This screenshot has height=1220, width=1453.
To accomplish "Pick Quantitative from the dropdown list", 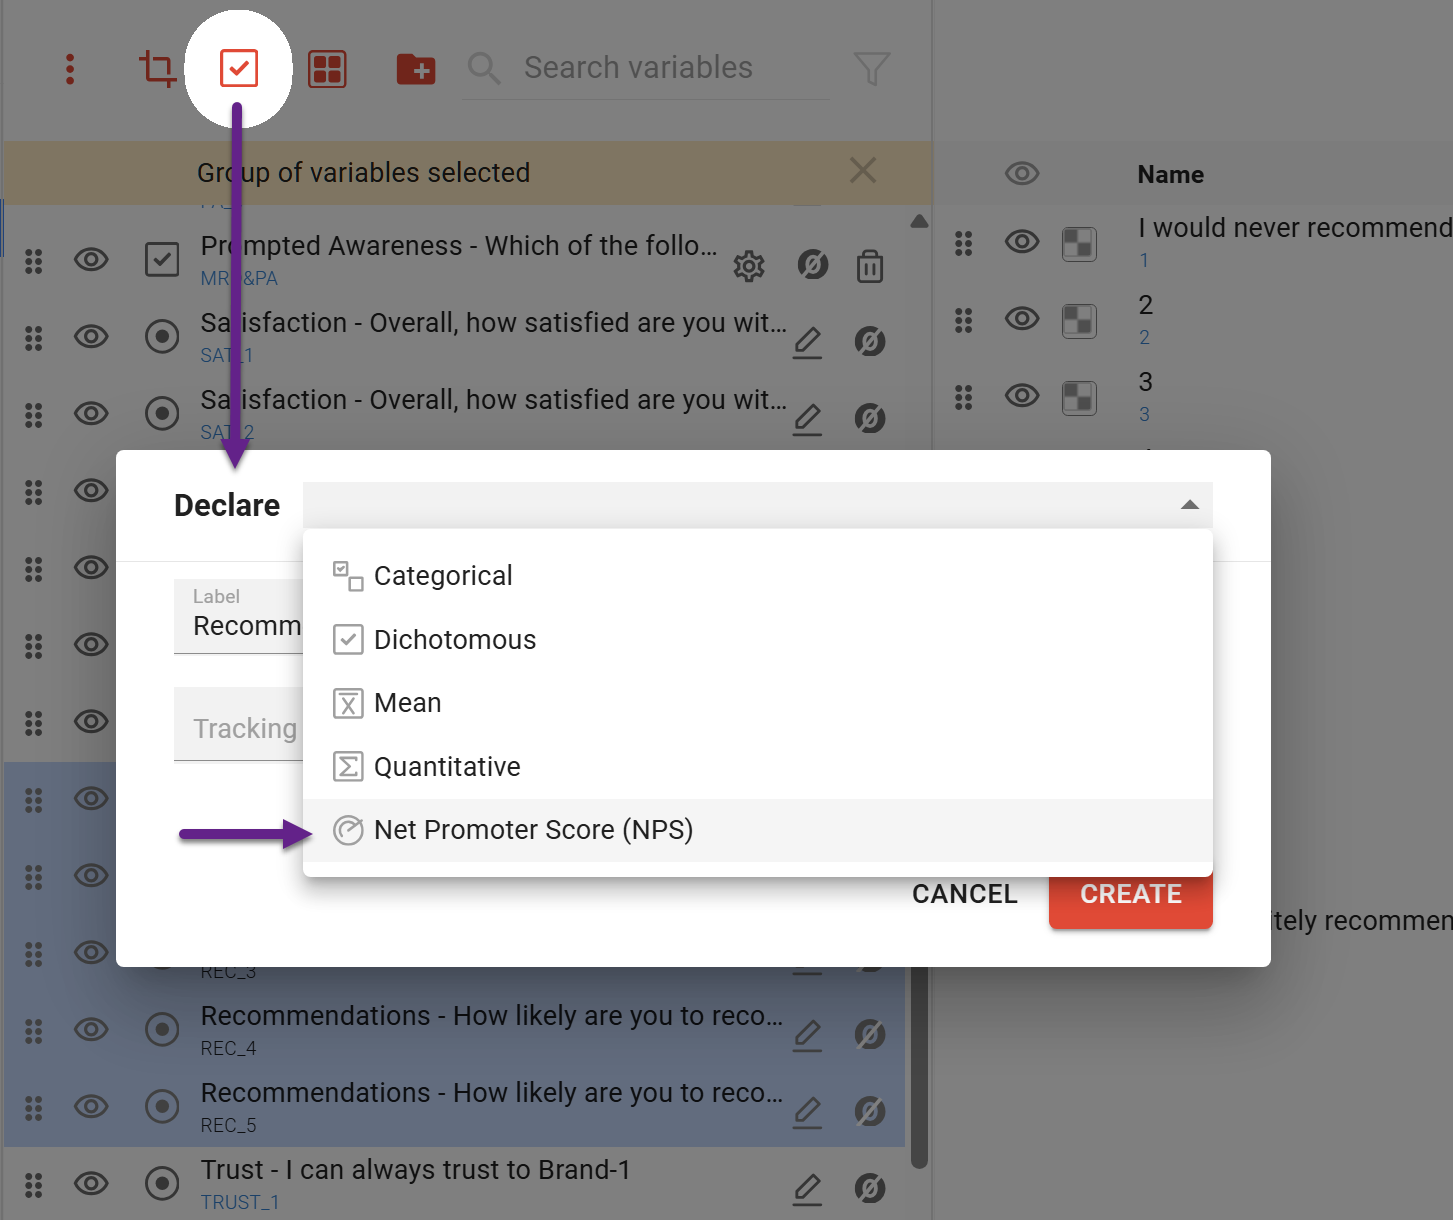I will click(447, 767).
